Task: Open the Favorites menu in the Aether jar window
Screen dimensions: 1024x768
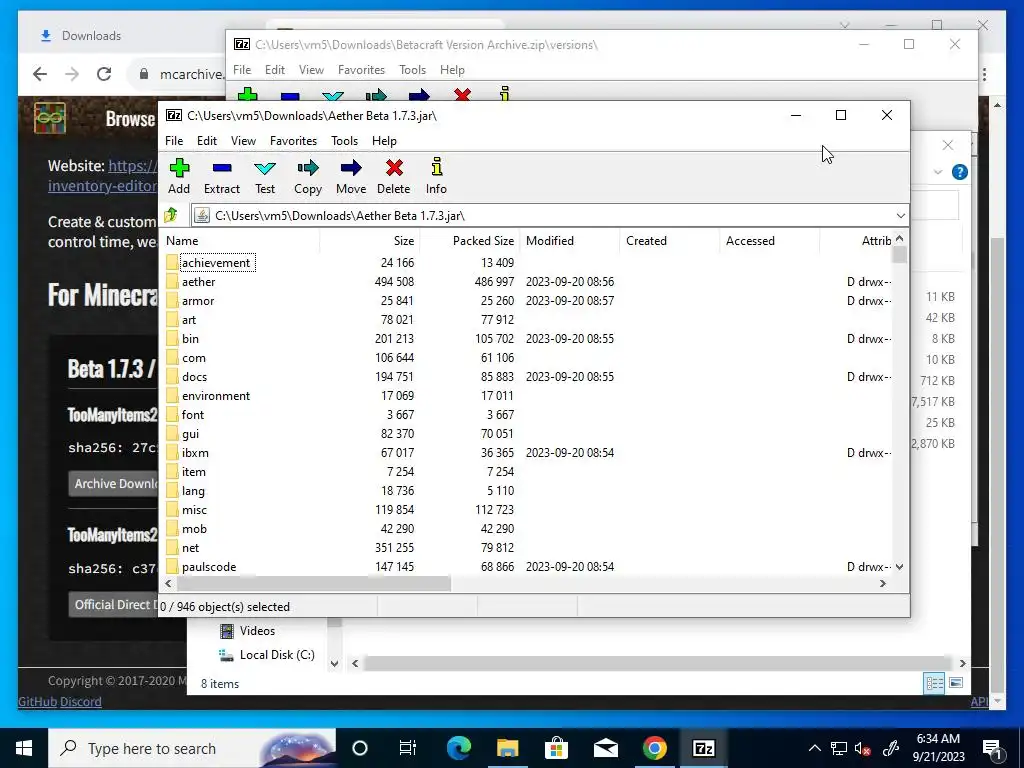Action: [x=293, y=140]
